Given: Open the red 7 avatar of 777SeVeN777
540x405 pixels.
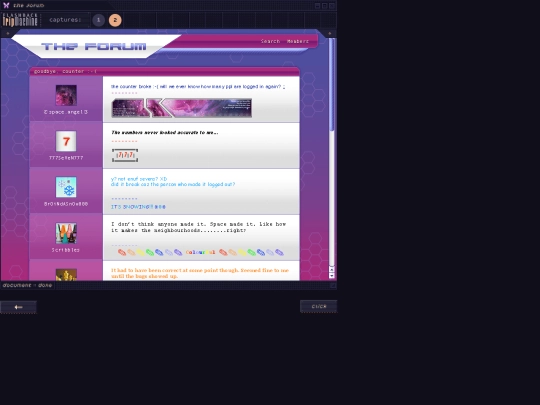Looking at the screenshot, I should 66,141.
